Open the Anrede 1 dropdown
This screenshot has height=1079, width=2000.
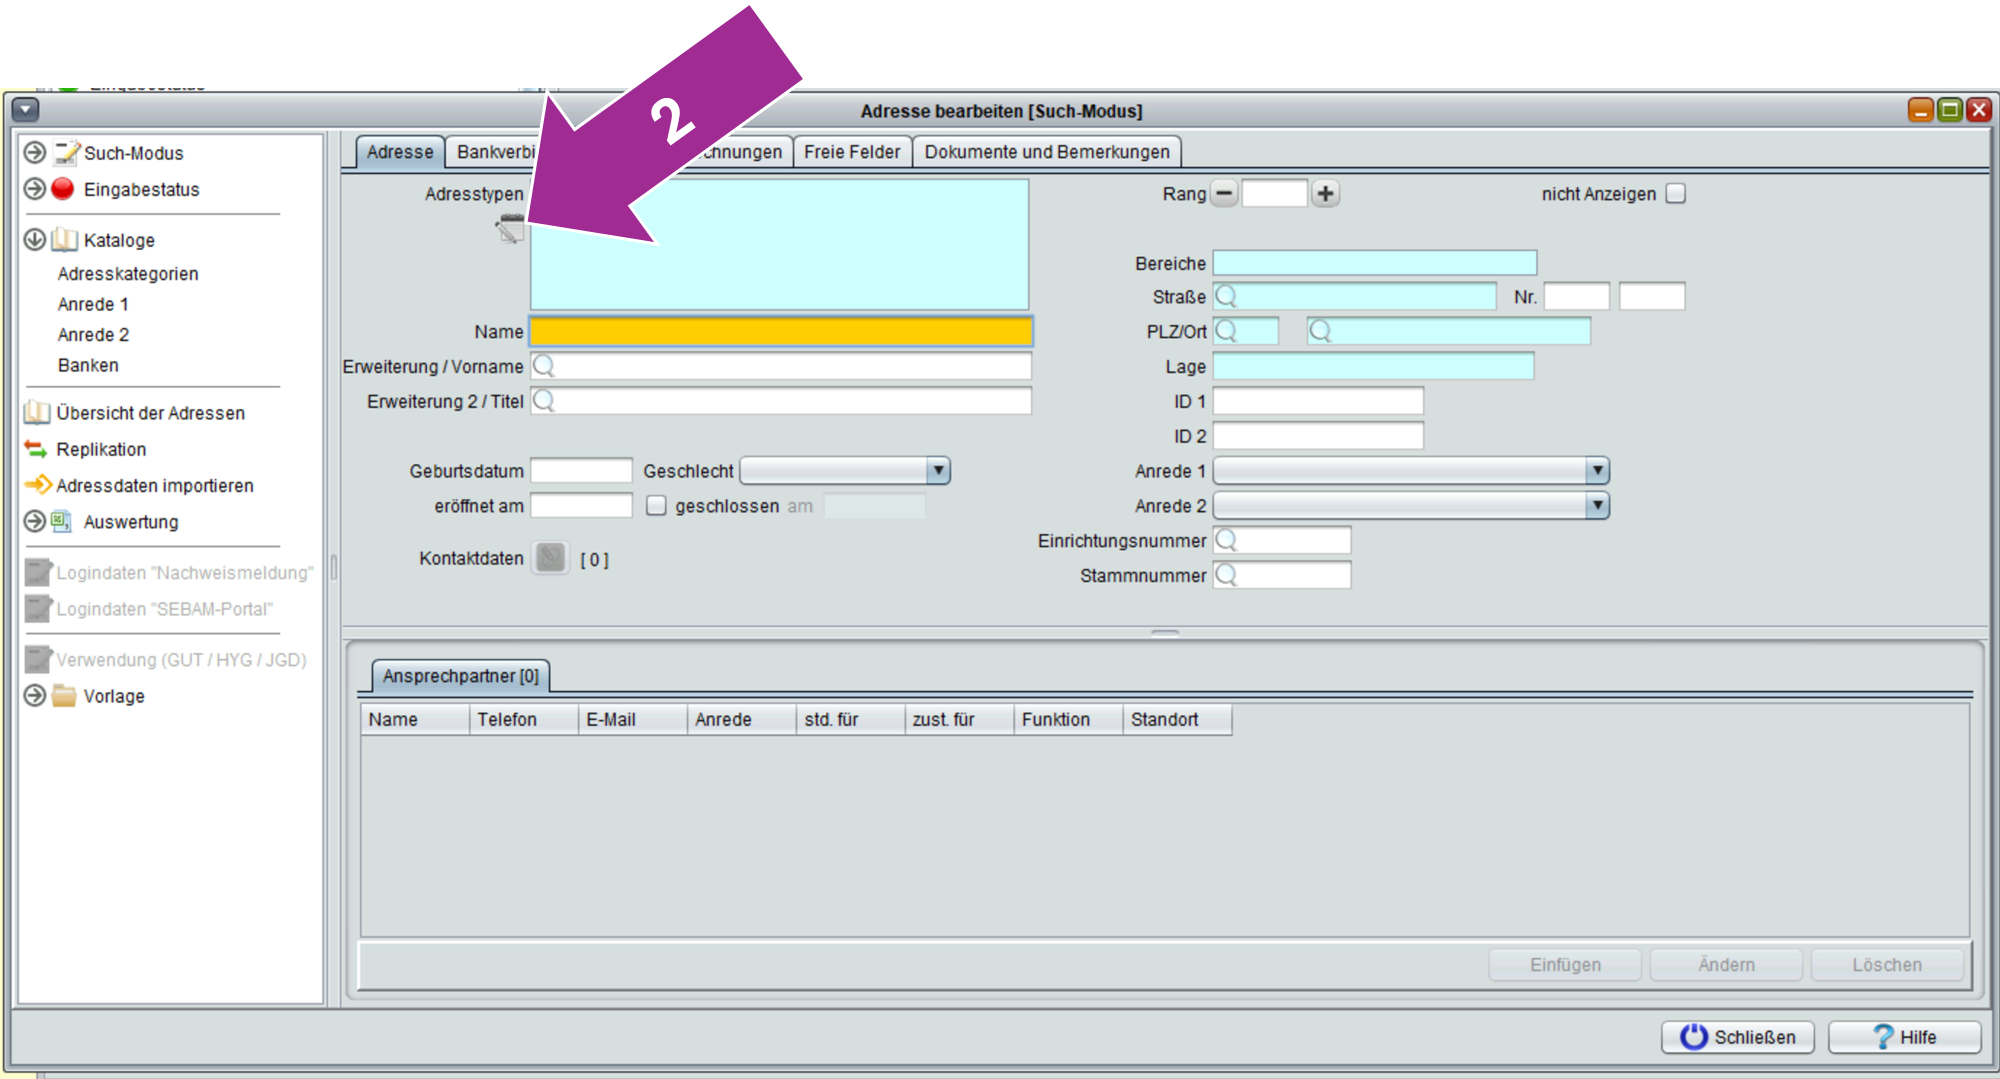(x=1597, y=471)
